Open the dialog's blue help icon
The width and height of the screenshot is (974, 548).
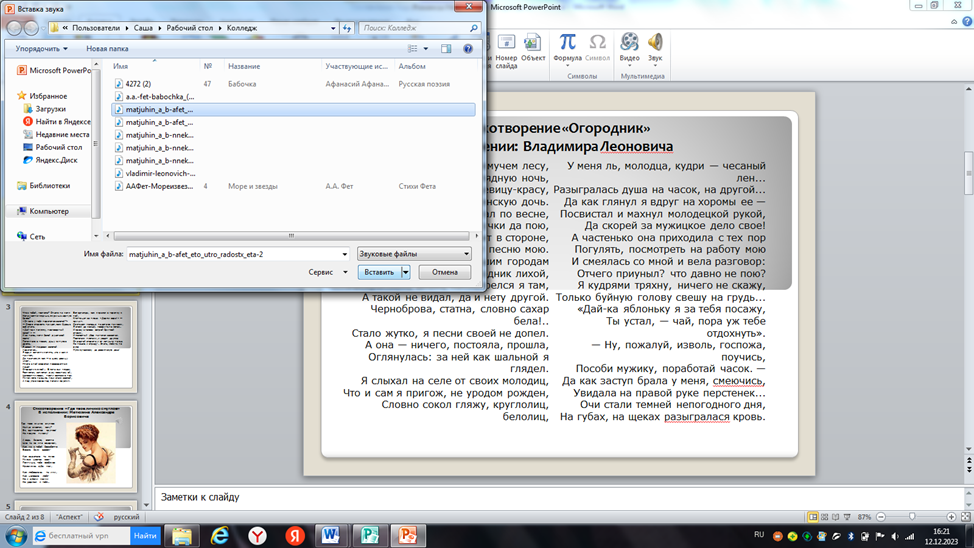[x=467, y=48]
